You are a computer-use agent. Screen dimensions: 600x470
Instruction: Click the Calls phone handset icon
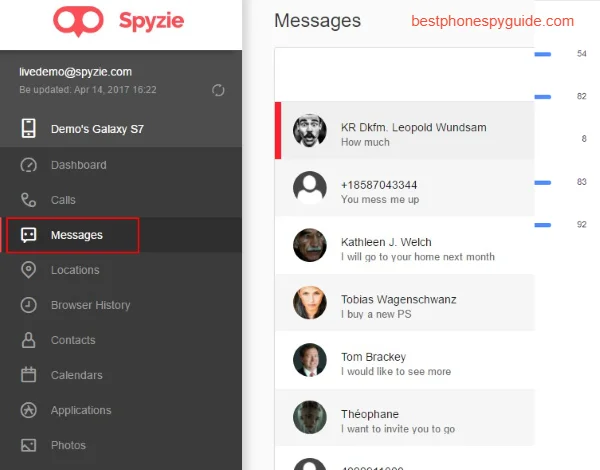(29, 200)
